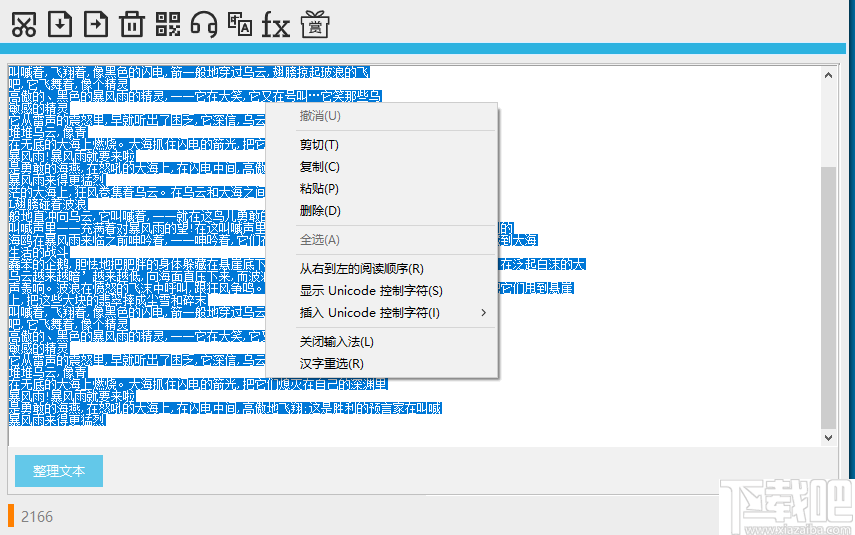Viewport: 855px width, 535px height.
Task: Click the 2166 character count text
Action: click(x=37, y=516)
